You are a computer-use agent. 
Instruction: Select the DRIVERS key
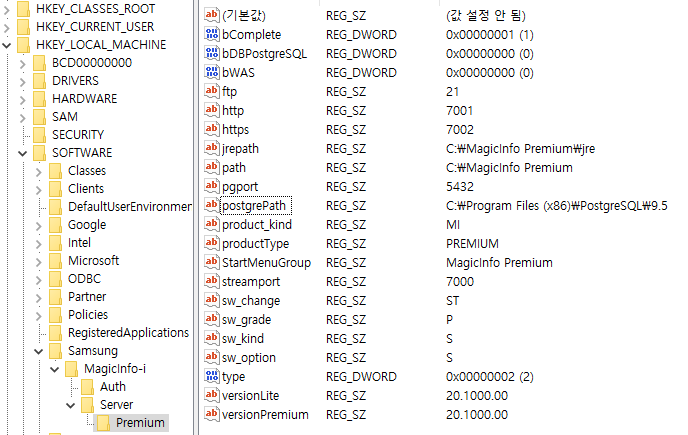[x=75, y=81]
